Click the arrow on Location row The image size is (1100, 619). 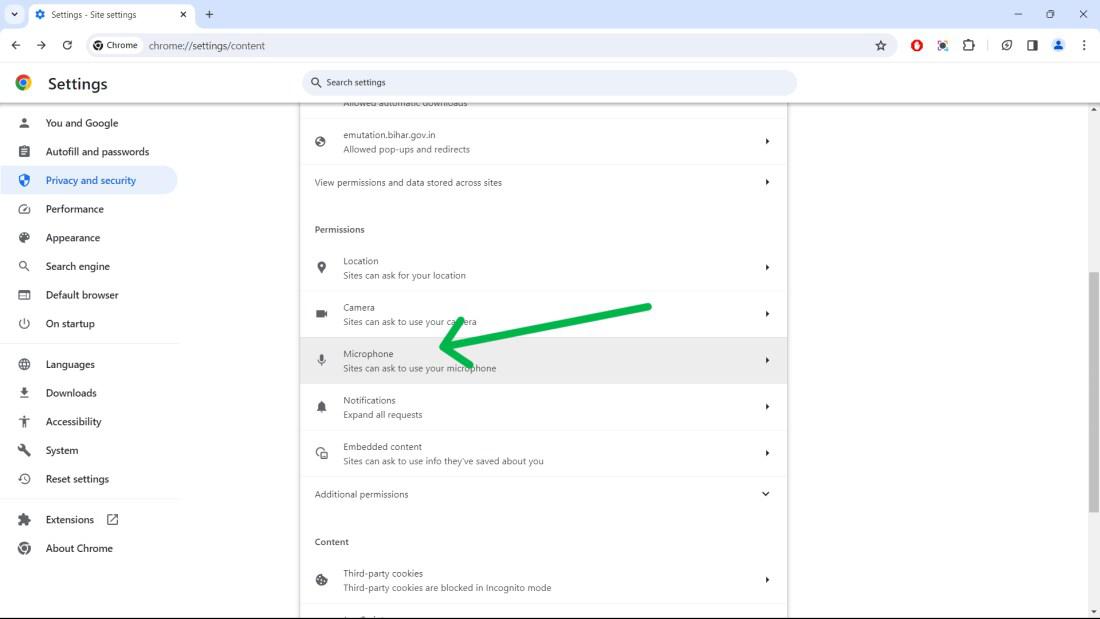(767, 267)
